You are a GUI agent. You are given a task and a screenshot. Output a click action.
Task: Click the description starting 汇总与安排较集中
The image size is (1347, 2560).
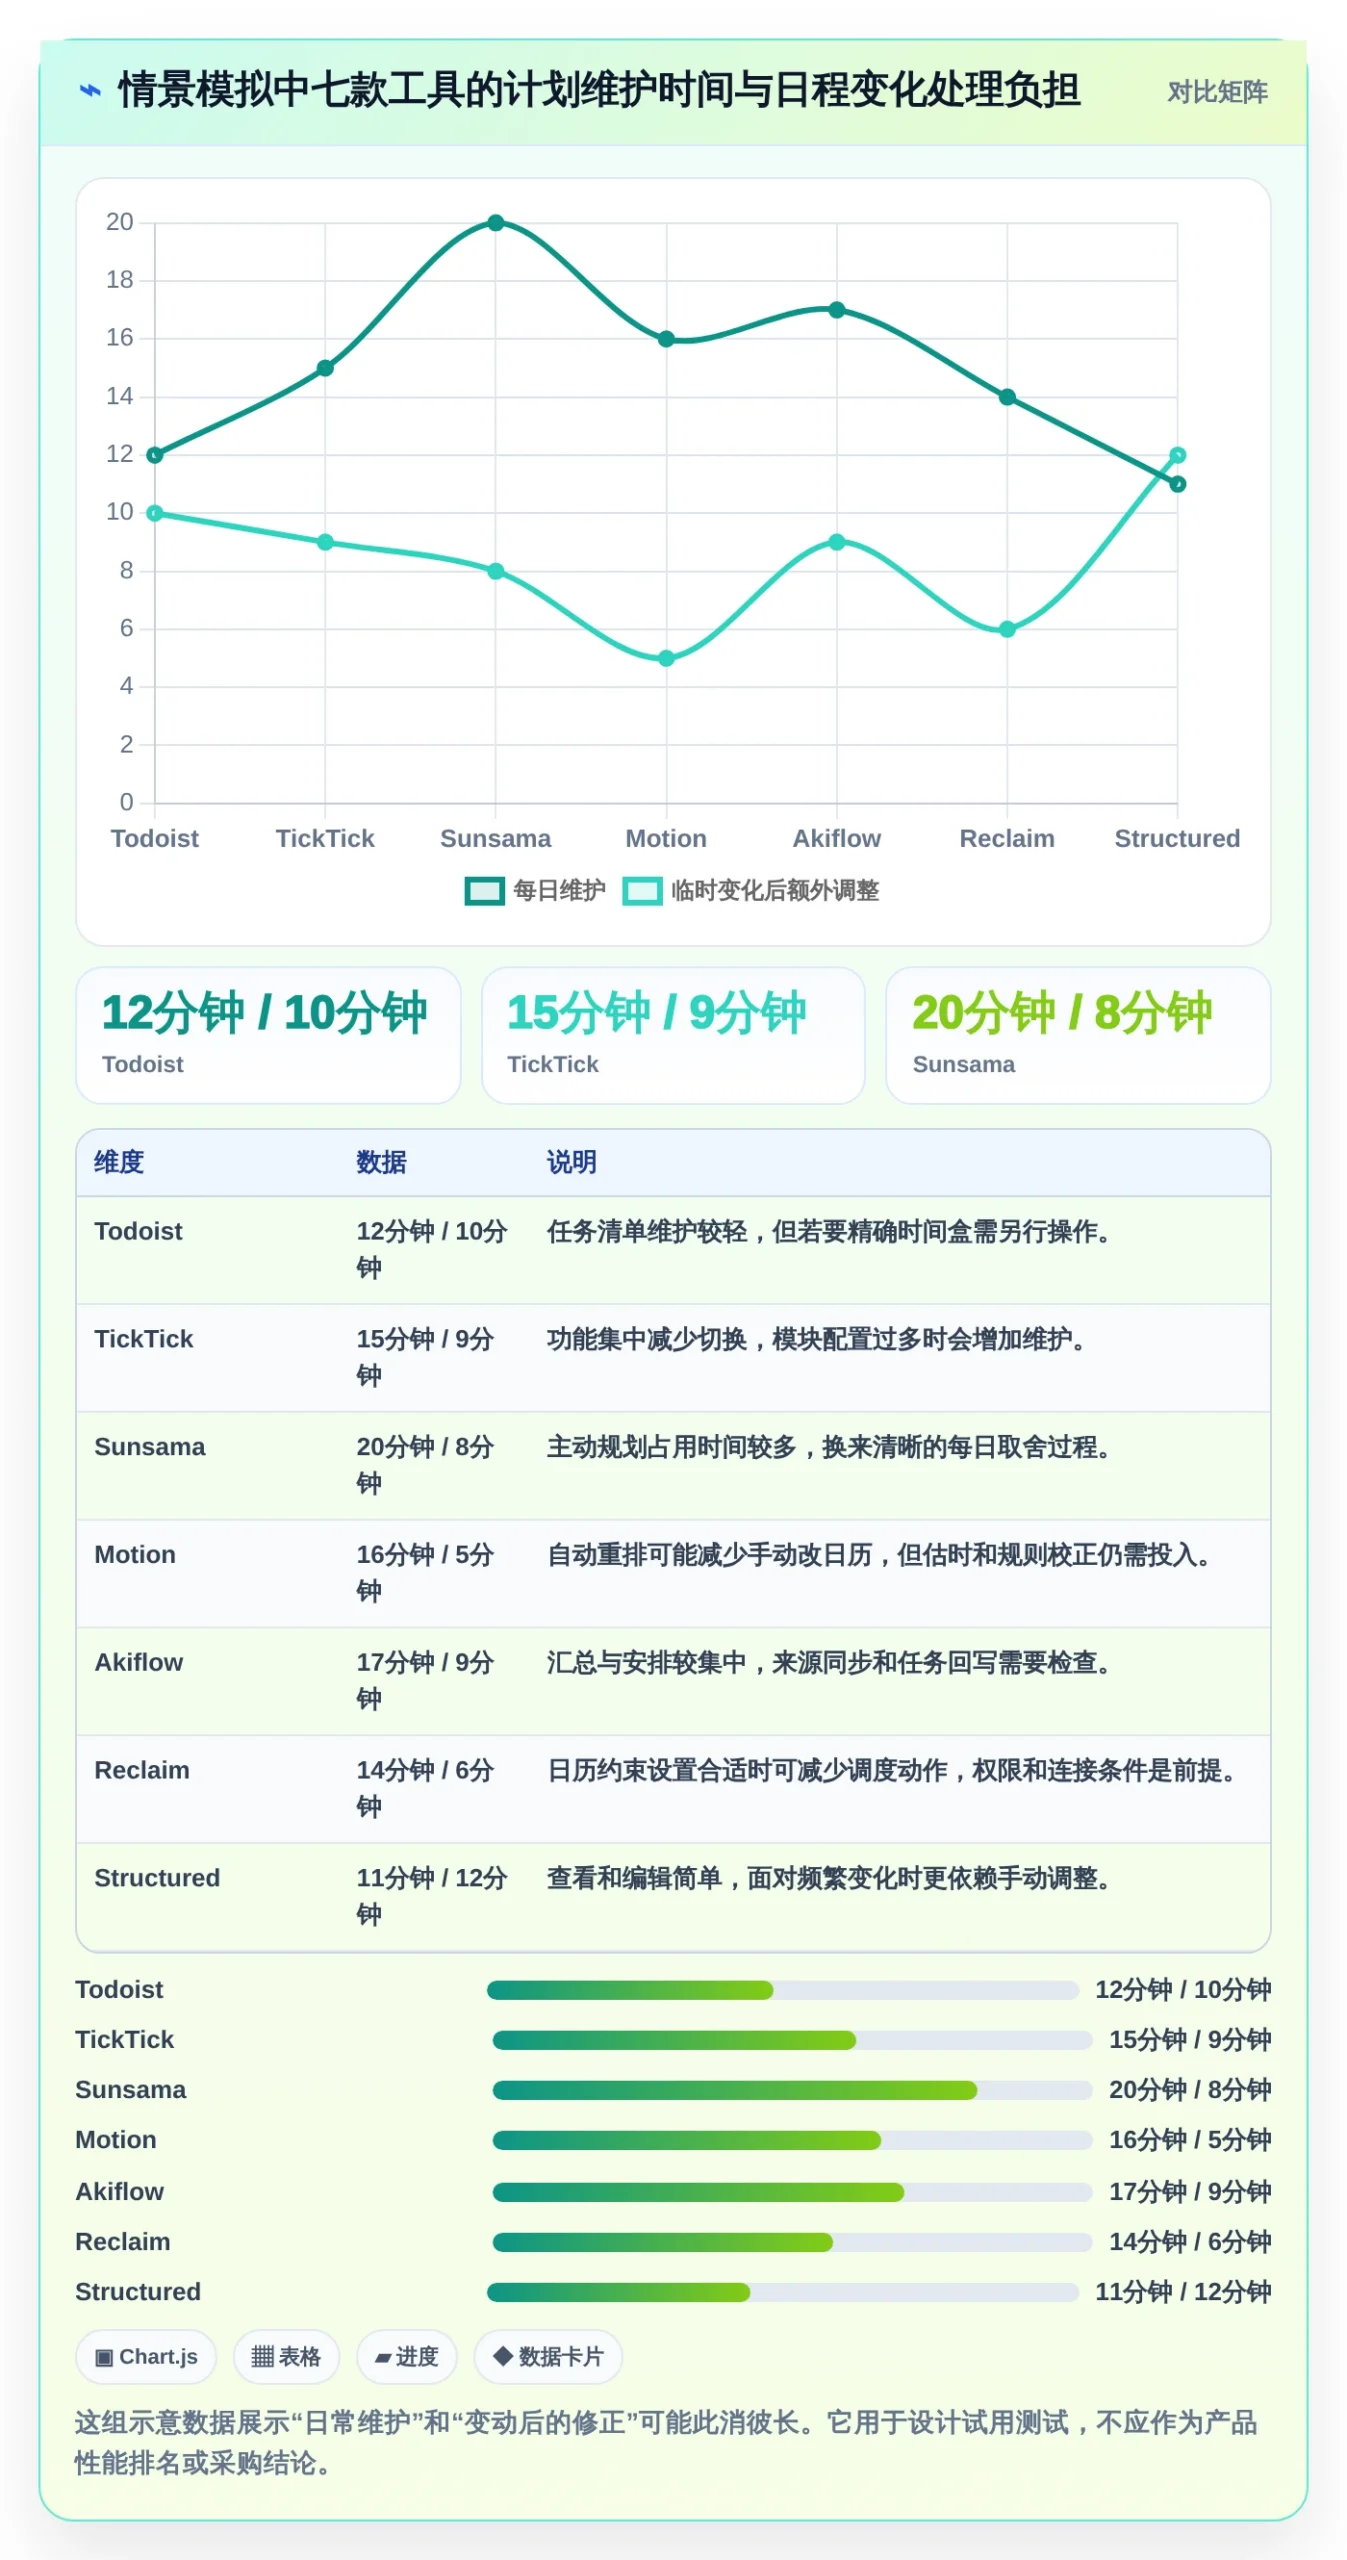(x=833, y=1663)
